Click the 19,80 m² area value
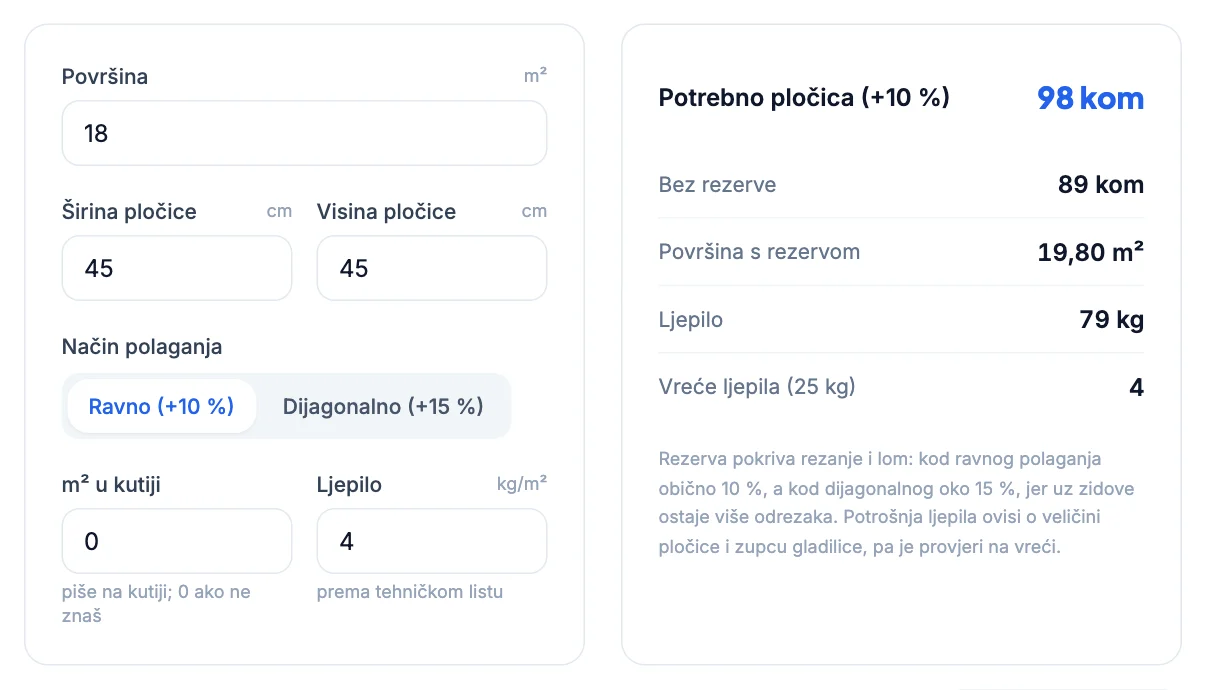Screen dimensions: 1206x690 coord(1091,252)
